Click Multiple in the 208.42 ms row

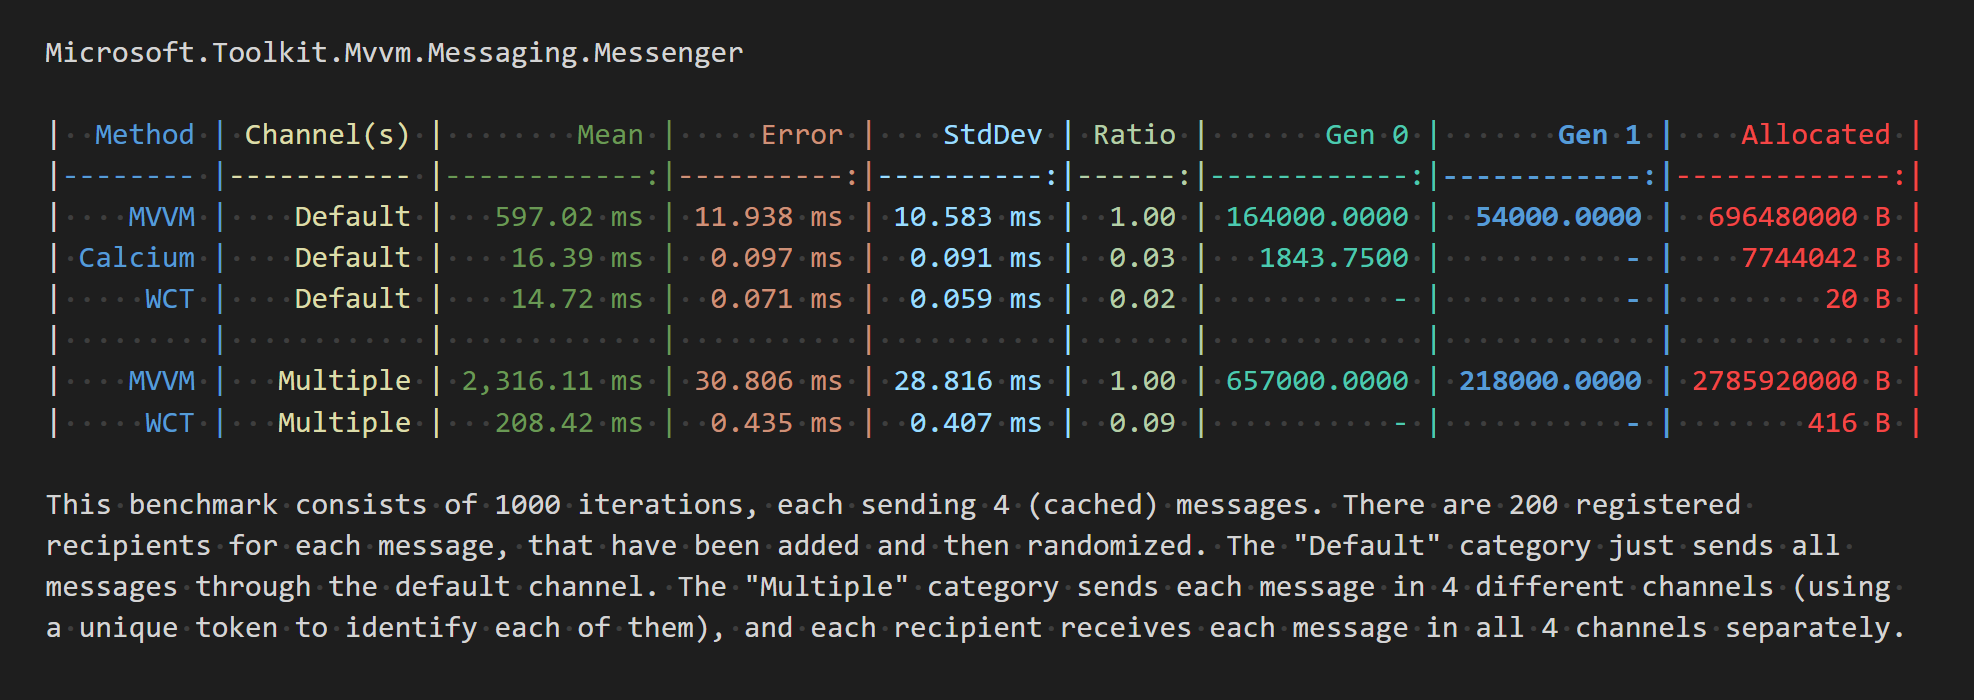point(345,423)
